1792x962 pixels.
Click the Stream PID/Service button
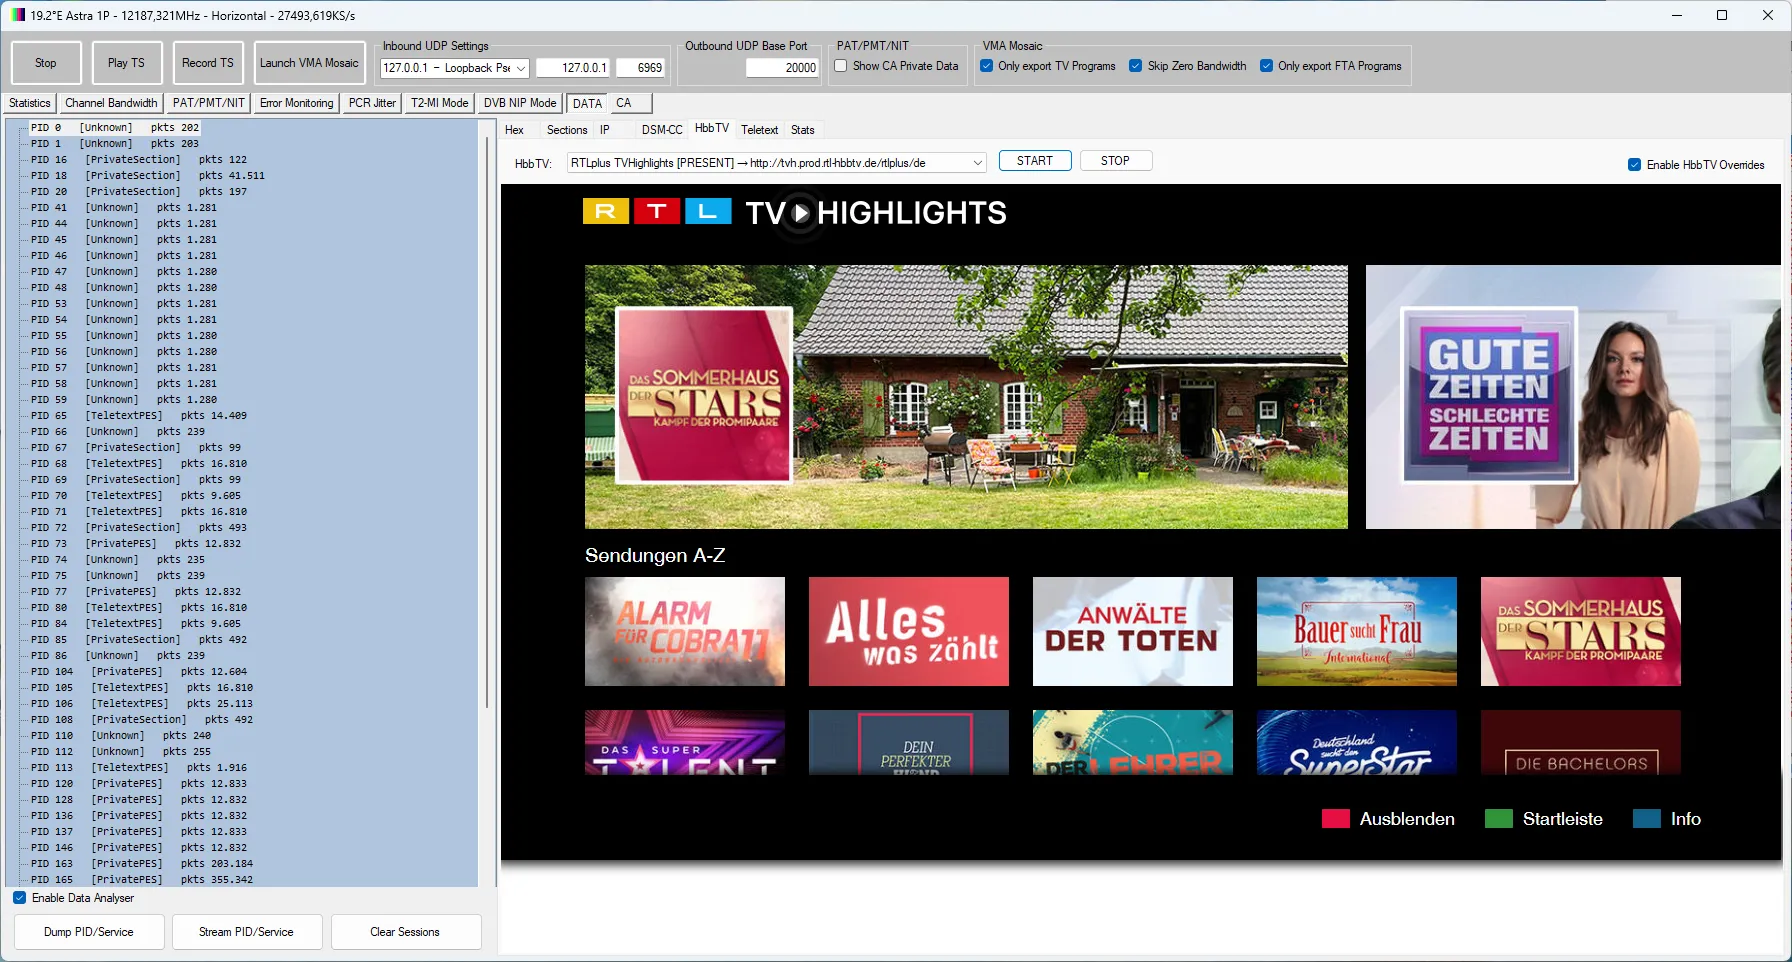click(246, 932)
